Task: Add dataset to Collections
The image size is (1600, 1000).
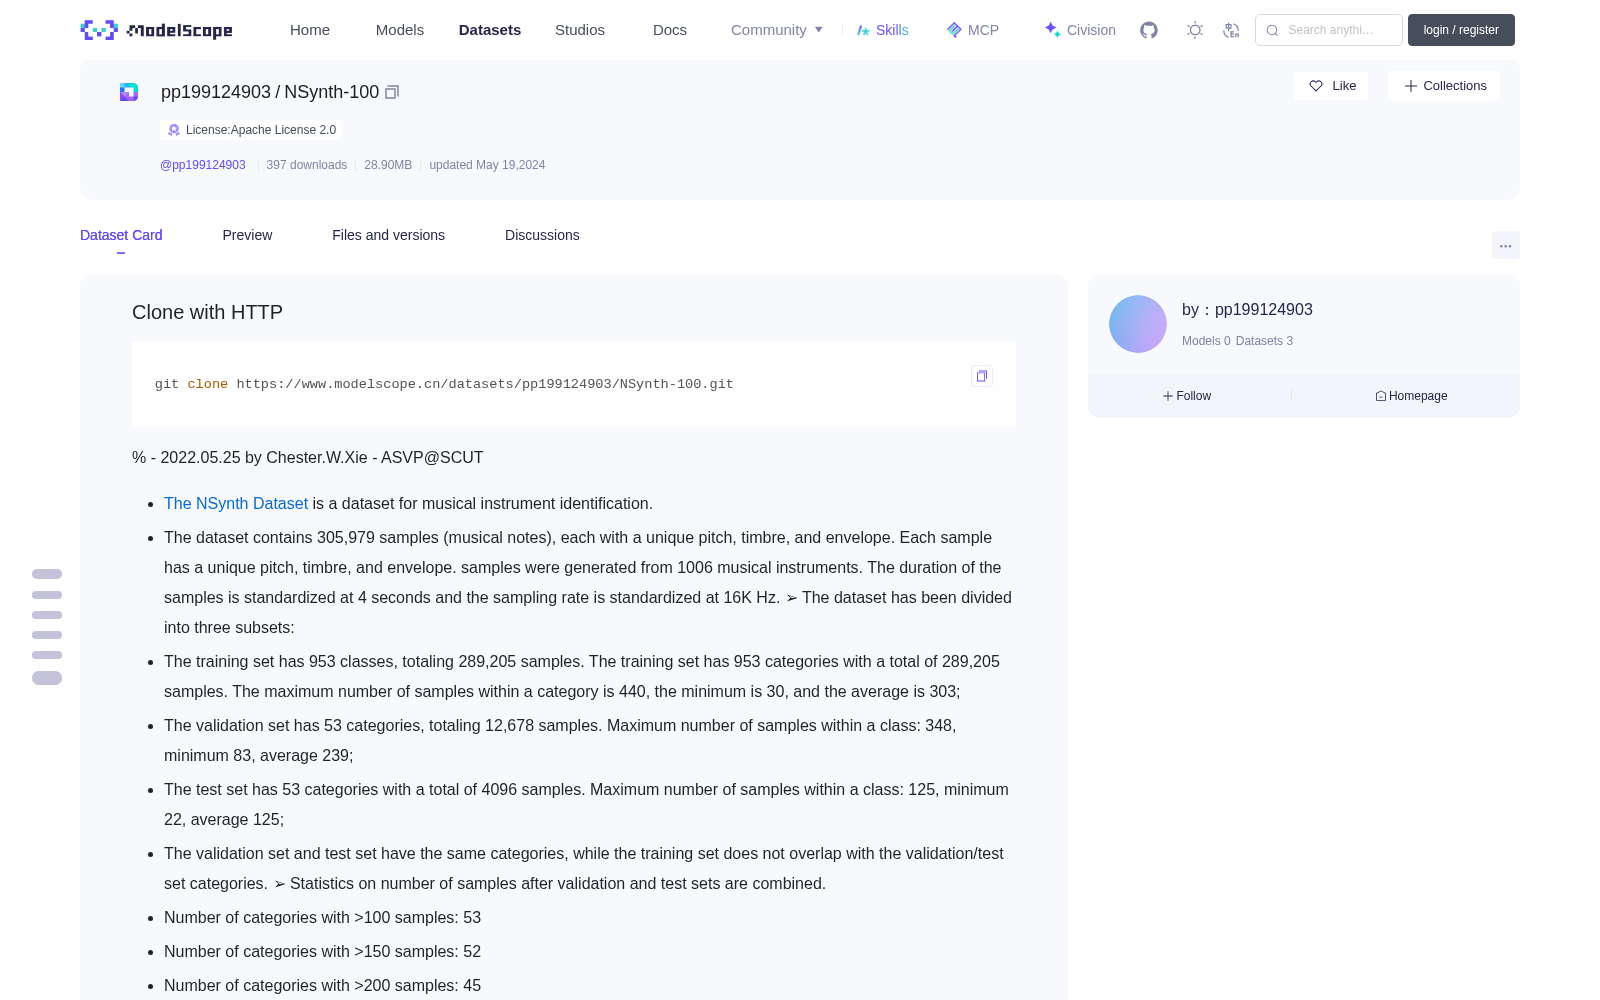Action: [x=1444, y=86]
